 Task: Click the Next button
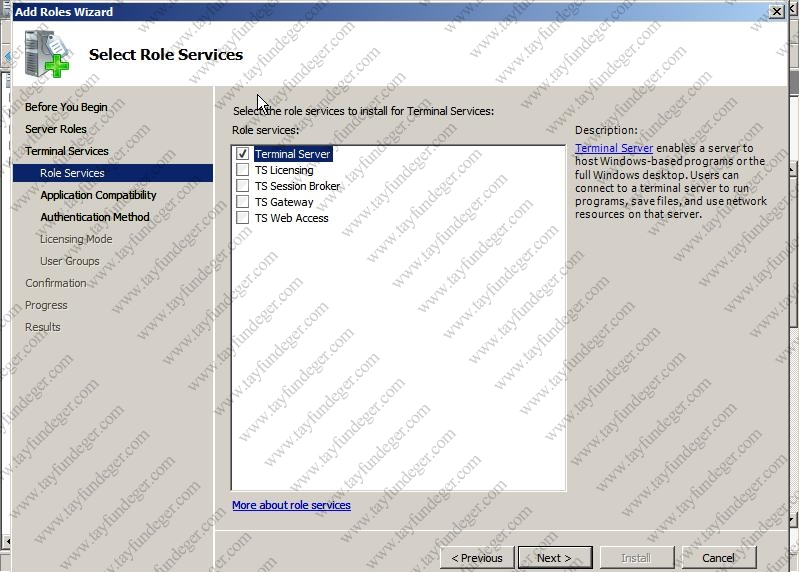555,558
